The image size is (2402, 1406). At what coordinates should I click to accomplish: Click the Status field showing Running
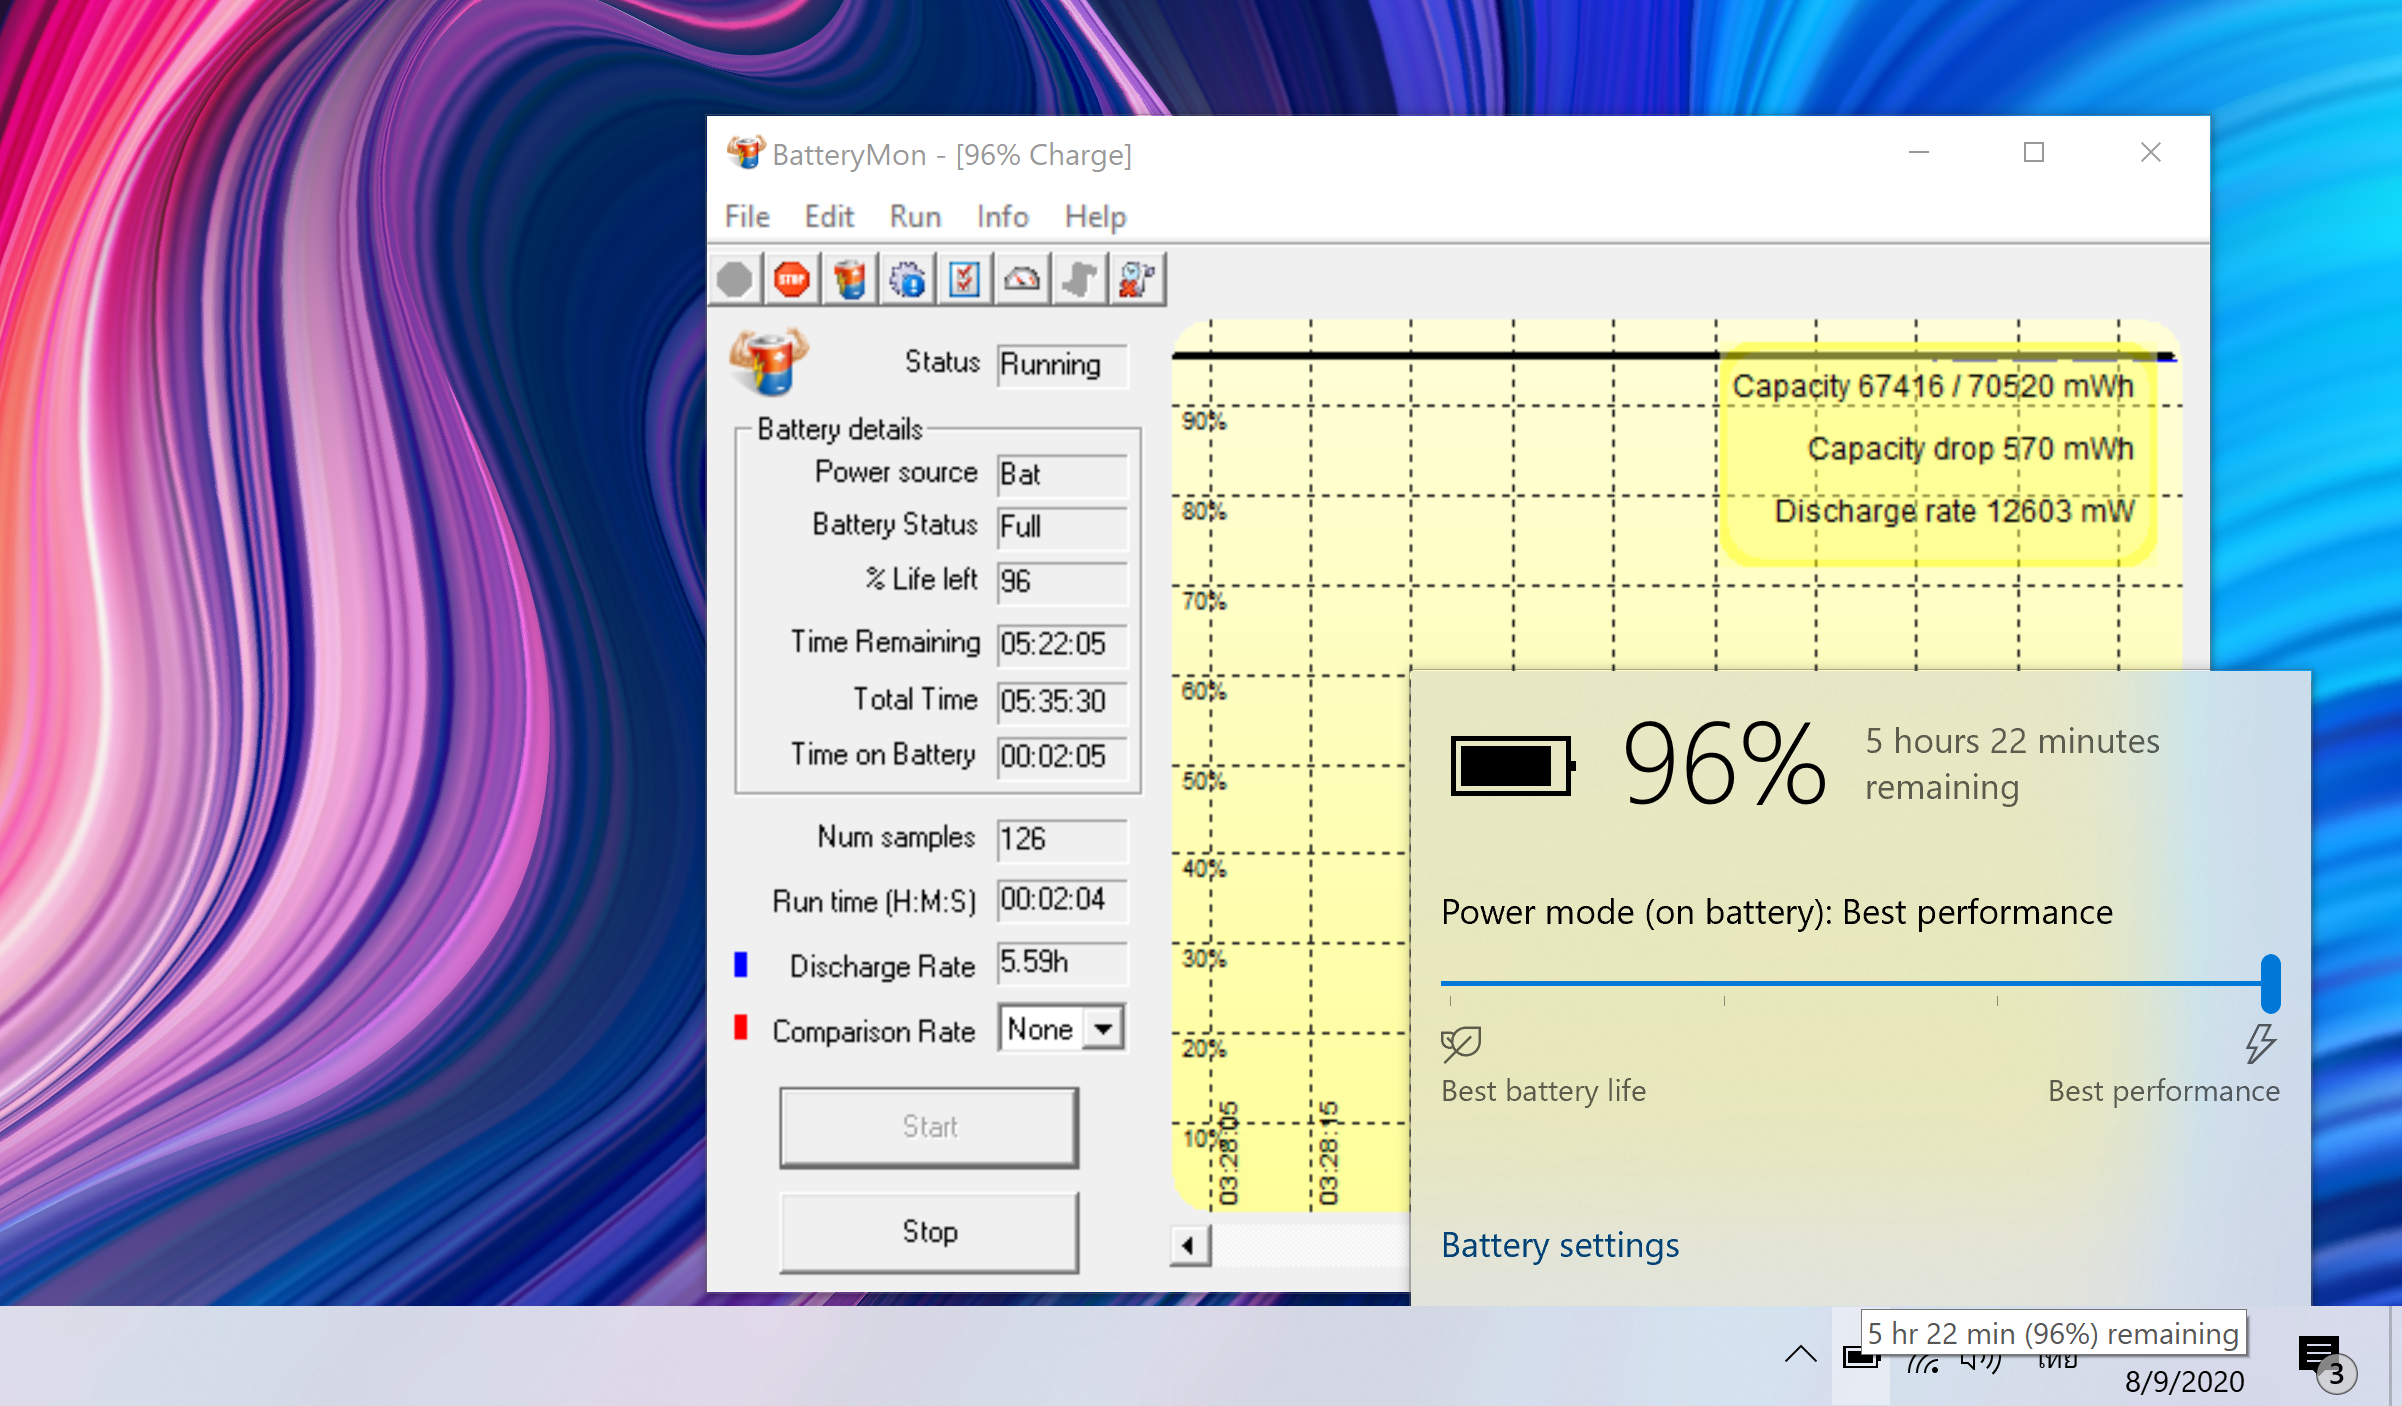[1062, 365]
